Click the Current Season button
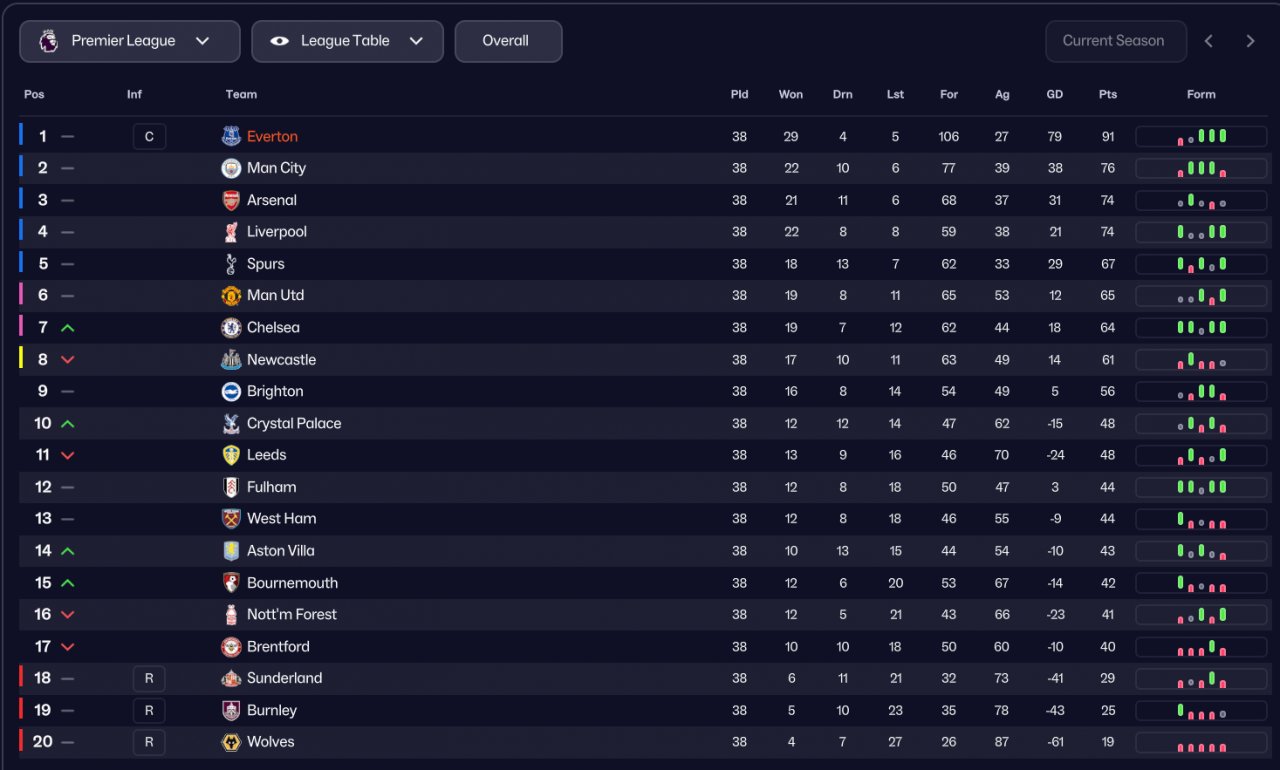Viewport: 1280px width, 770px height. (x=1116, y=41)
